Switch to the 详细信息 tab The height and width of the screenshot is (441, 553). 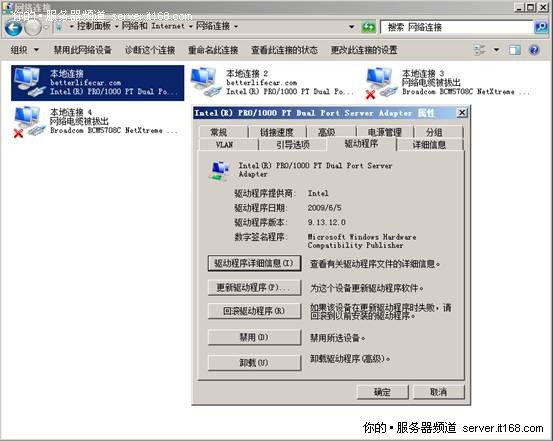coord(430,144)
